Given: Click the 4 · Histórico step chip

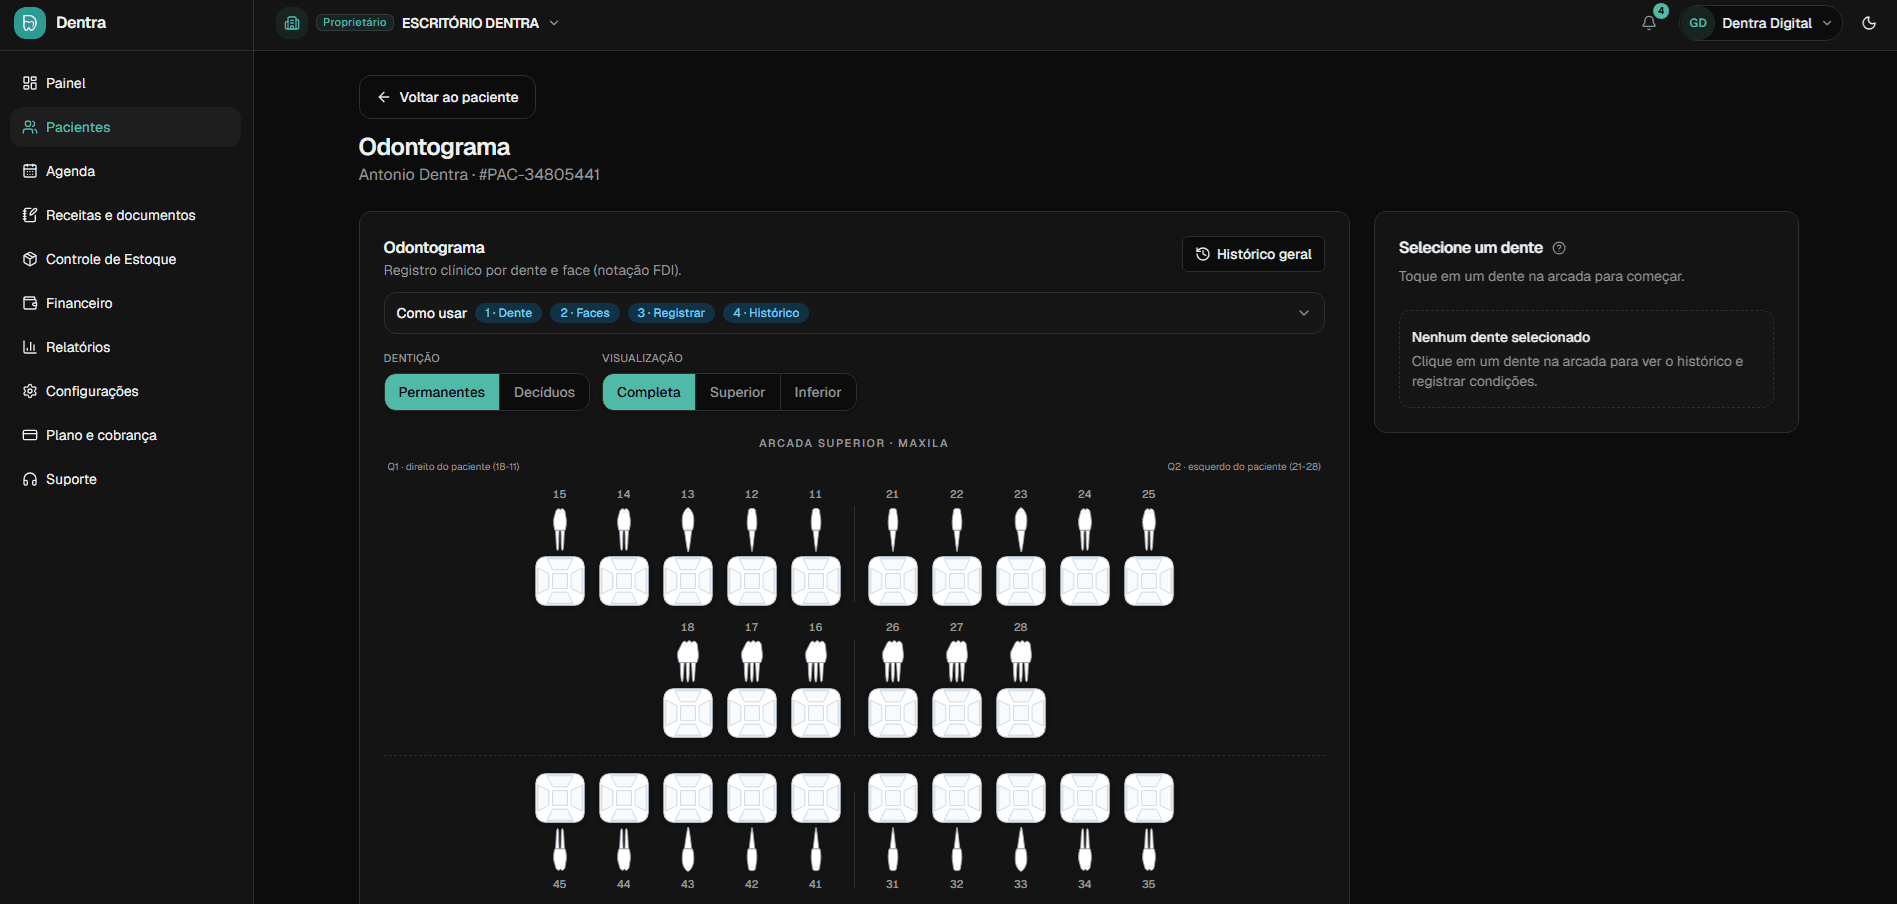Looking at the screenshot, I should click(766, 313).
